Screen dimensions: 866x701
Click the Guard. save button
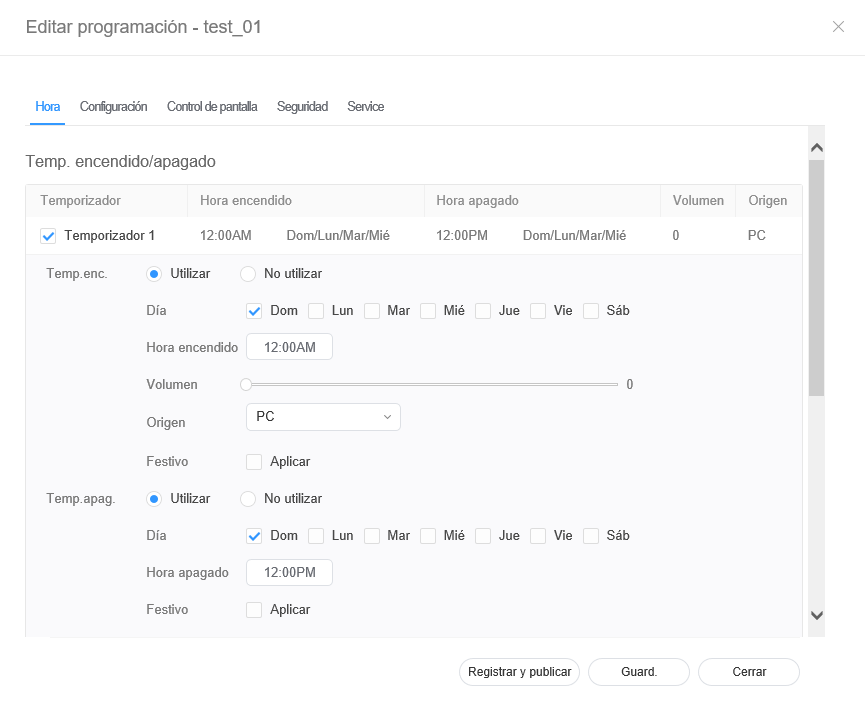coord(639,672)
